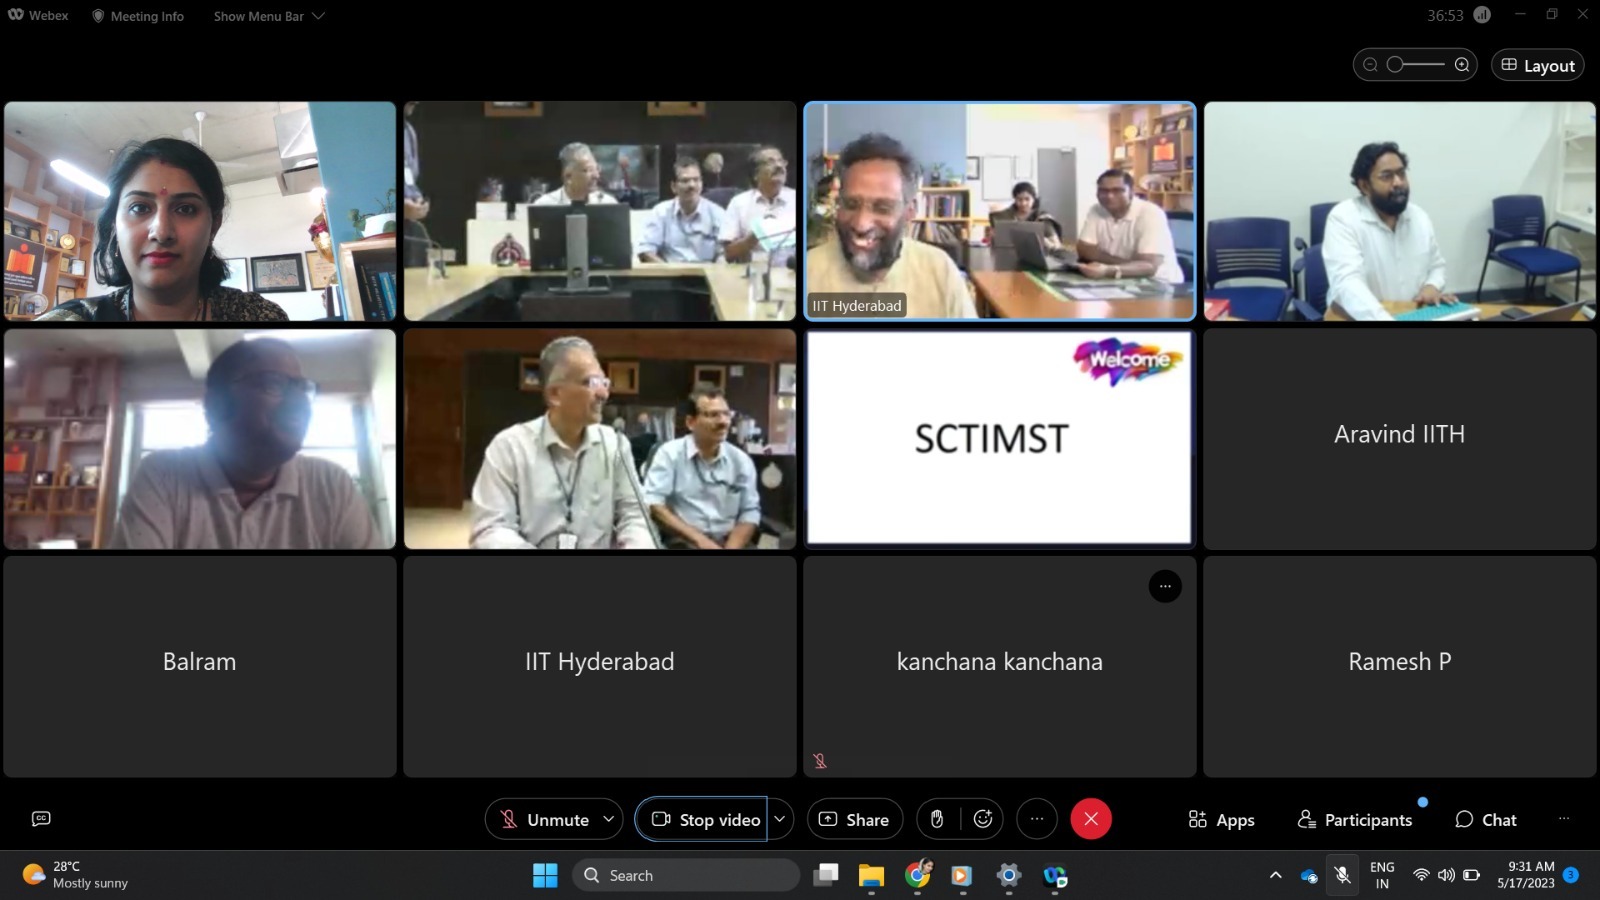Click the Webex logo in the title bar
The image size is (1600, 900).
pos(38,16)
